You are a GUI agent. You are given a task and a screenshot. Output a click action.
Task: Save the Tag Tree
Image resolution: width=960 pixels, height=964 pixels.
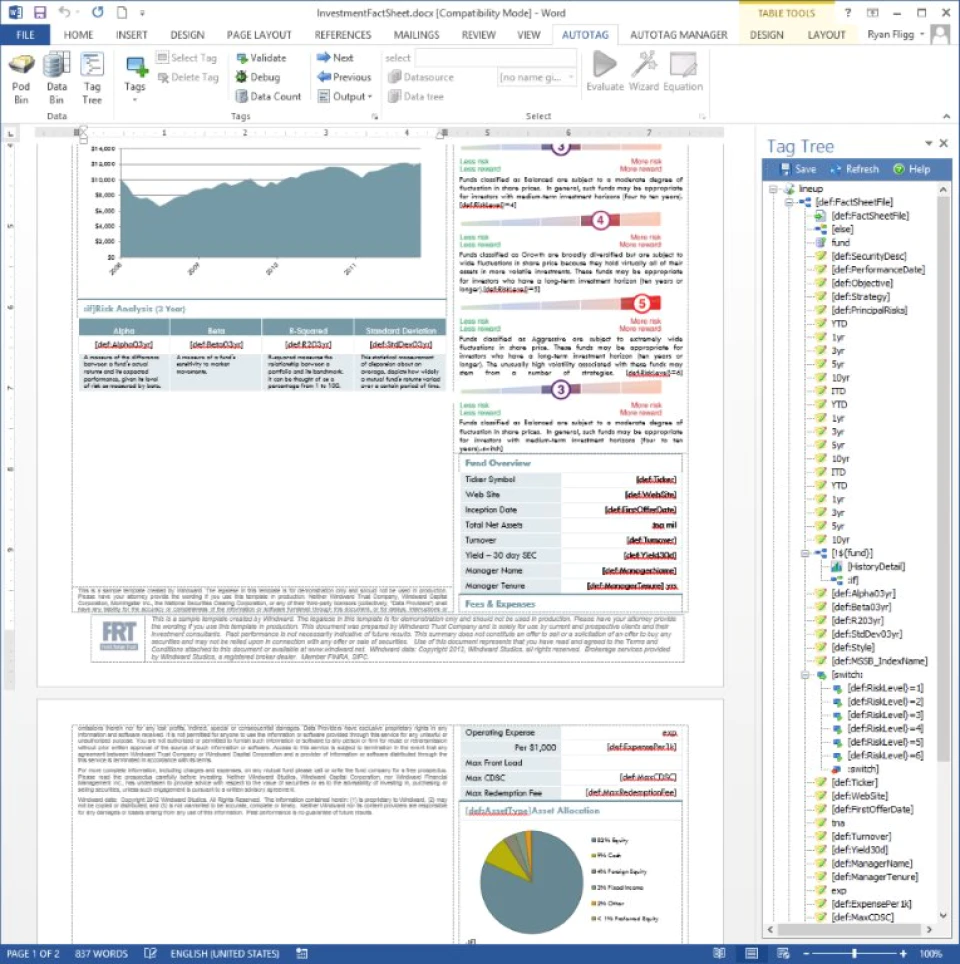point(798,169)
